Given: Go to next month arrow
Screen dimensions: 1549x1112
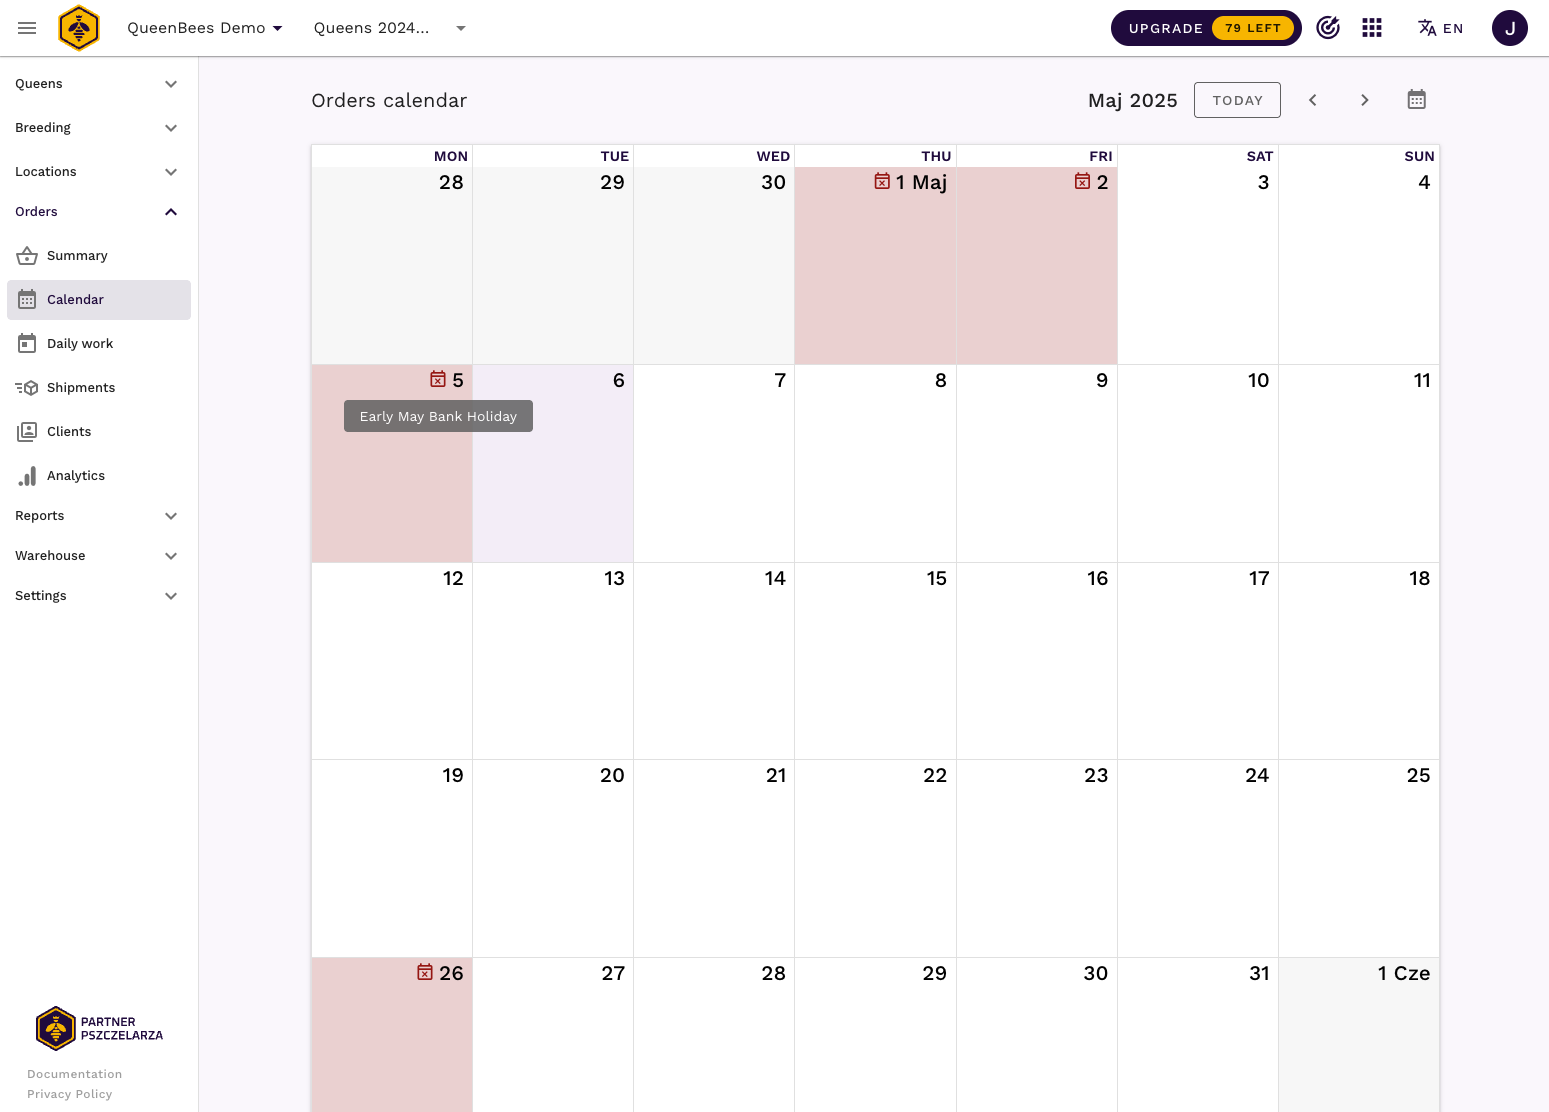Looking at the screenshot, I should [x=1364, y=100].
